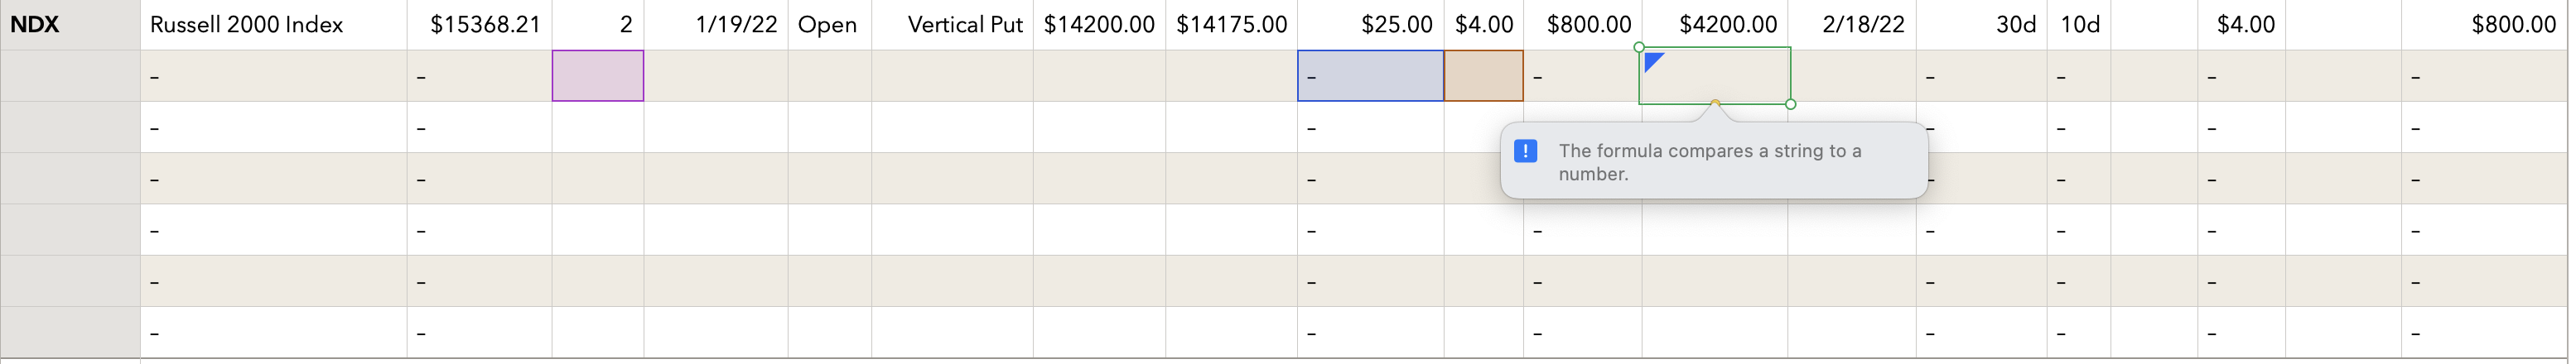Click the 10d duration cell
2576x364 pixels.
(2079, 25)
